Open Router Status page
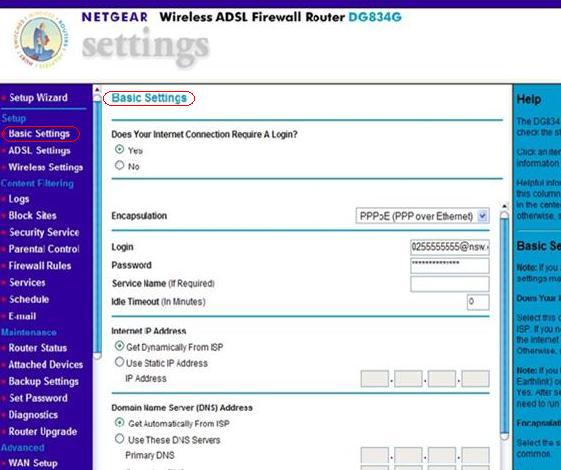The height and width of the screenshot is (470, 561). pyautogui.click(x=38, y=348)
